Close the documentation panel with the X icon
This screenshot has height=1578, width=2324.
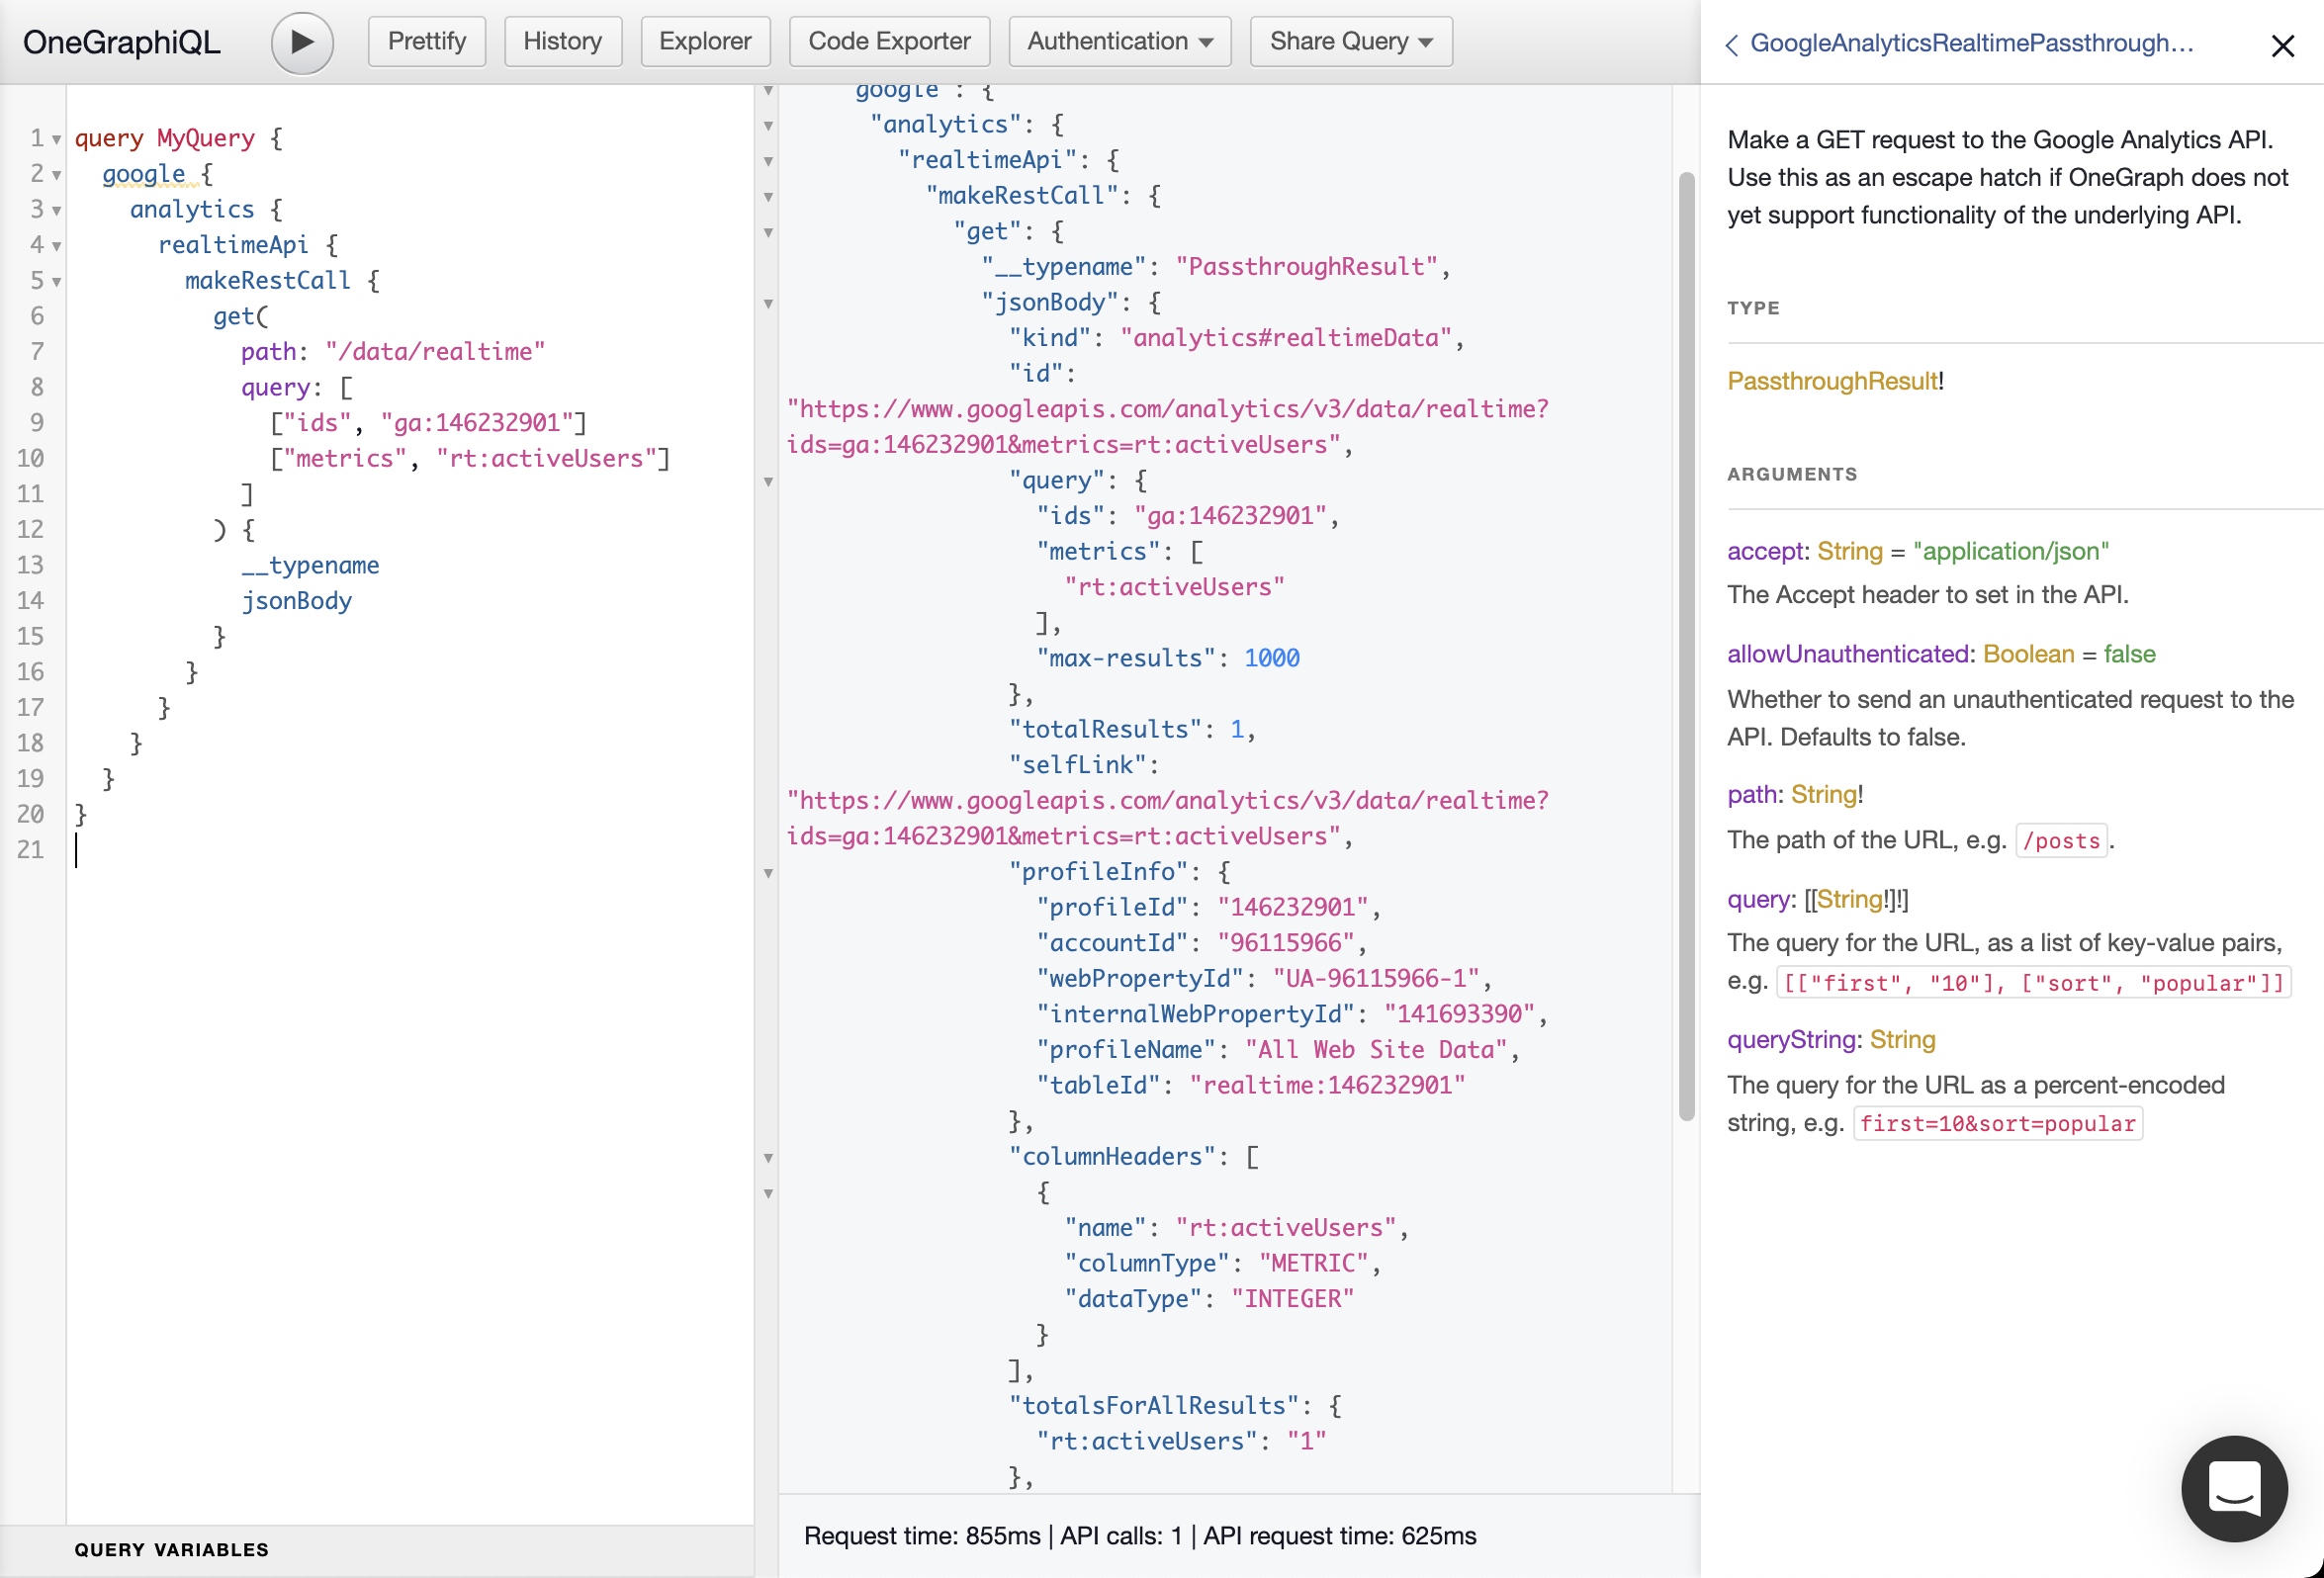[2282, 46]
